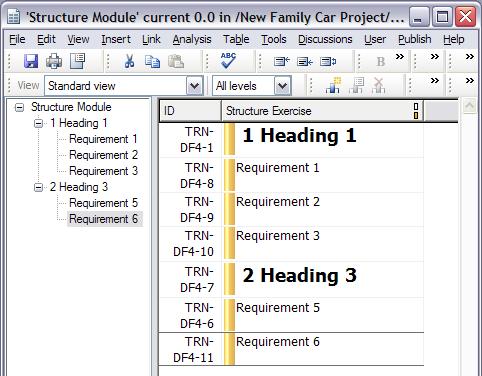Click the third of three object indent icons
This screenshot has height=376, width=482.
coord(328,62)
